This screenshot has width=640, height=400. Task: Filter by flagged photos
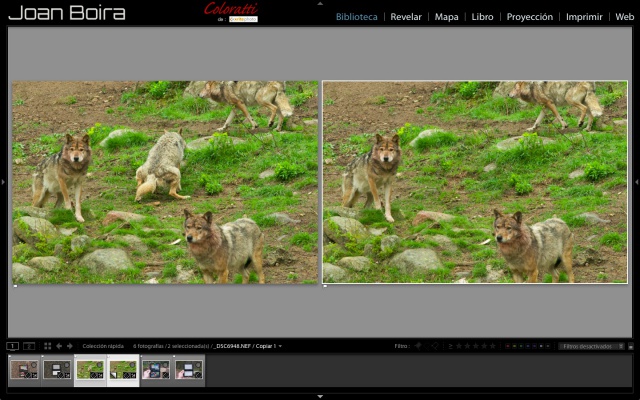click(x=418, y=346)
